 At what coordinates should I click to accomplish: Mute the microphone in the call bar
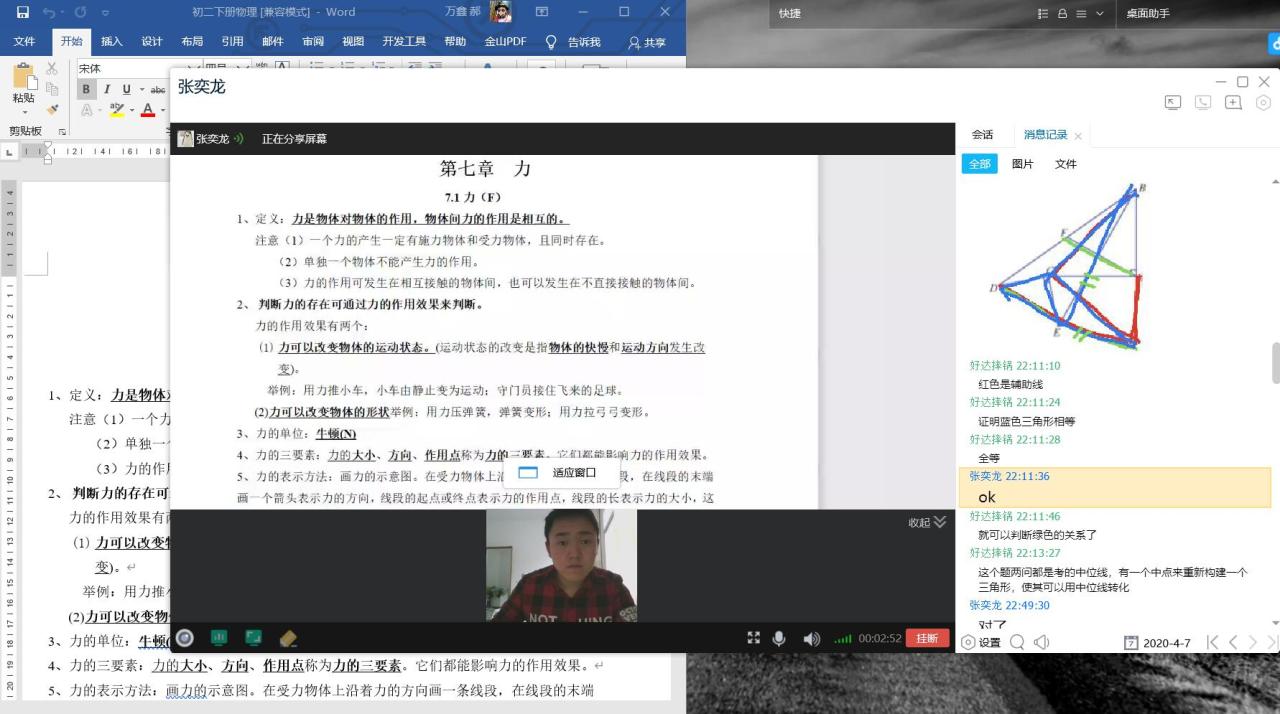[779, 638]
